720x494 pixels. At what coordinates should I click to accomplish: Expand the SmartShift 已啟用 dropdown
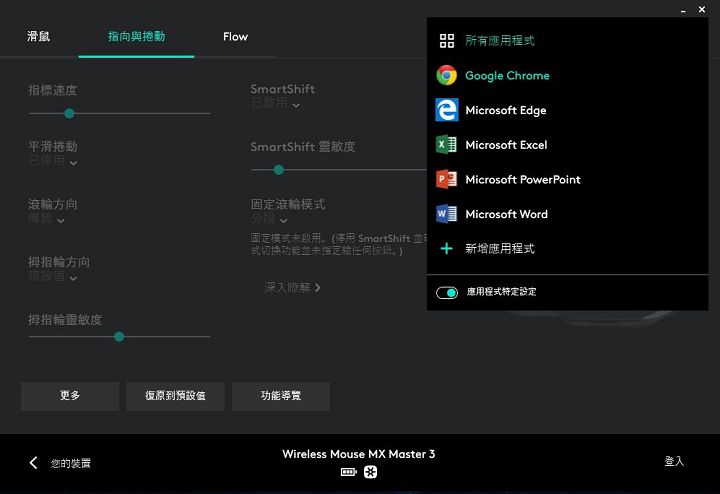[296, 106]
